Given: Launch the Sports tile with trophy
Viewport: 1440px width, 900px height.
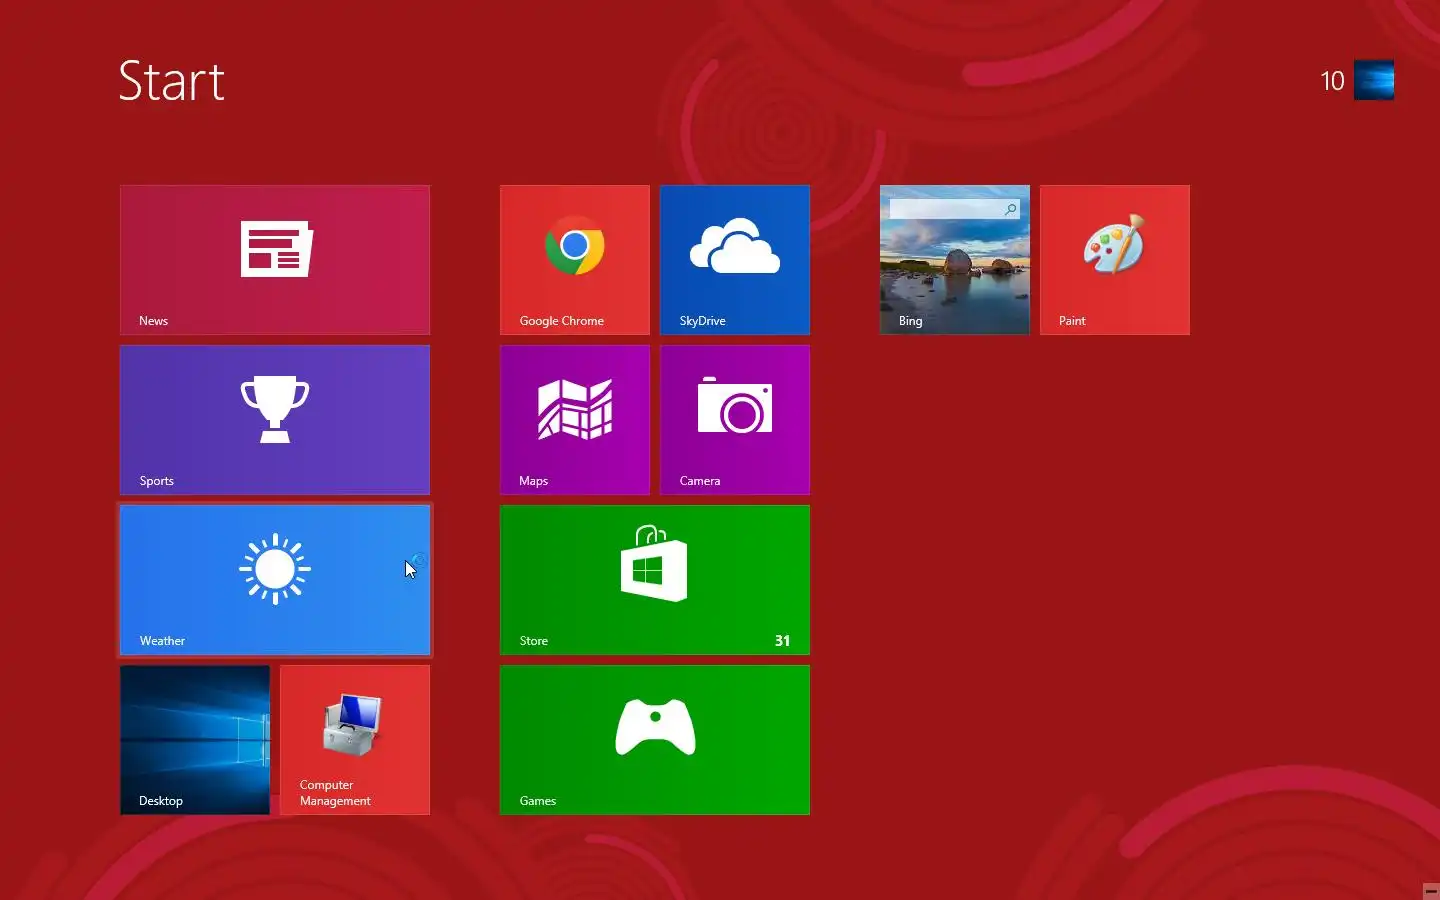Looking at the screenshot, I should click(x=275, y=420).
